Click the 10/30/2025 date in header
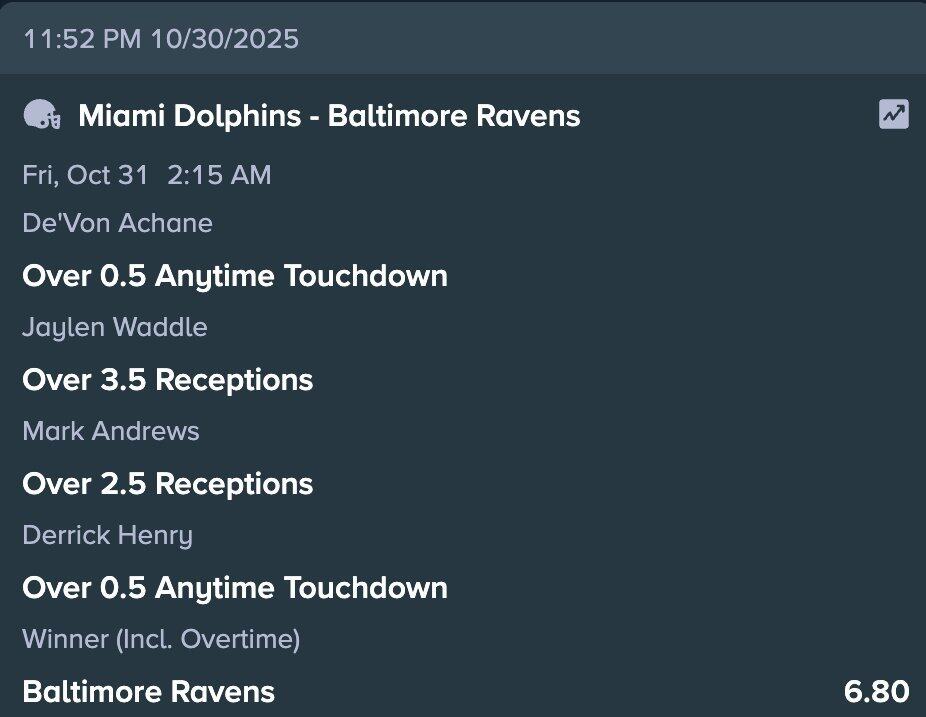Screen dimensions: 926x717 tap(224, 39)
